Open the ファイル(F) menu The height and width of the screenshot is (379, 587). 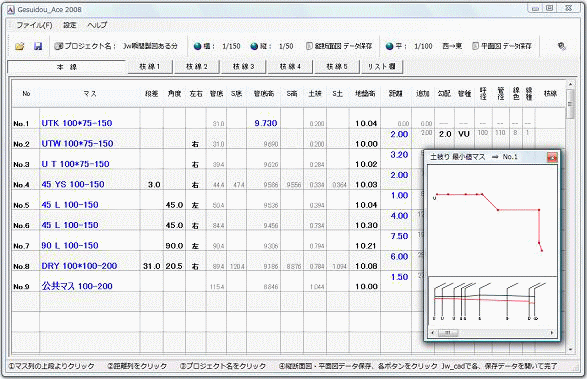[34, 25]
